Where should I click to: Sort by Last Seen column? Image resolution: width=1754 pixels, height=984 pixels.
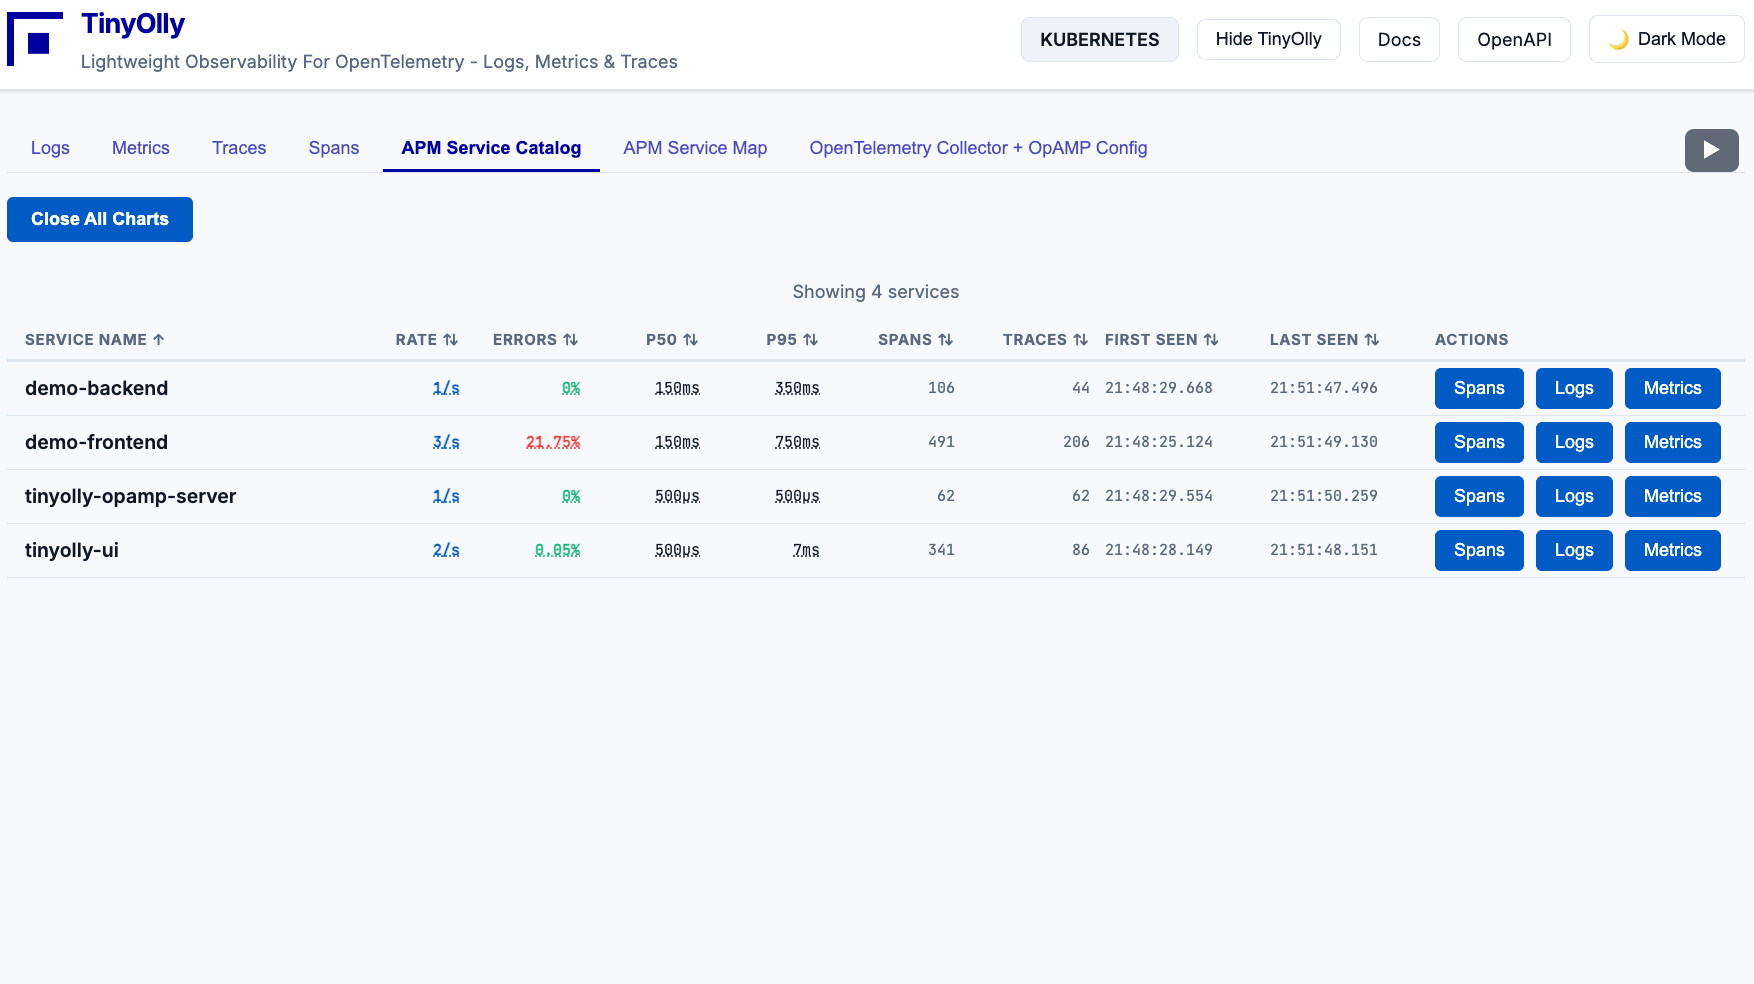(x=1324, y=340)
